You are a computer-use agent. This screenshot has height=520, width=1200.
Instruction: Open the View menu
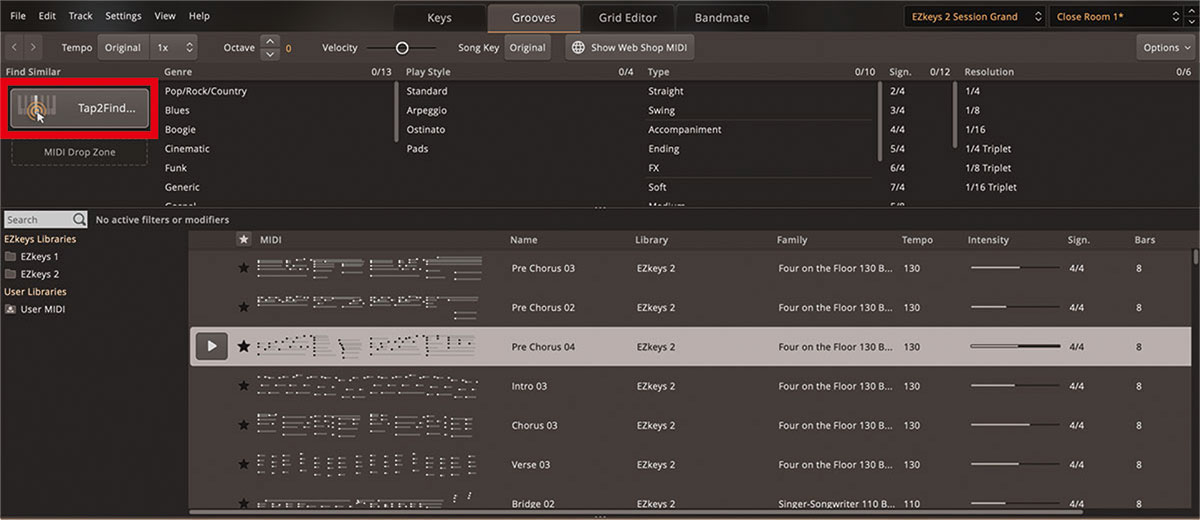(x=165, y=16)
